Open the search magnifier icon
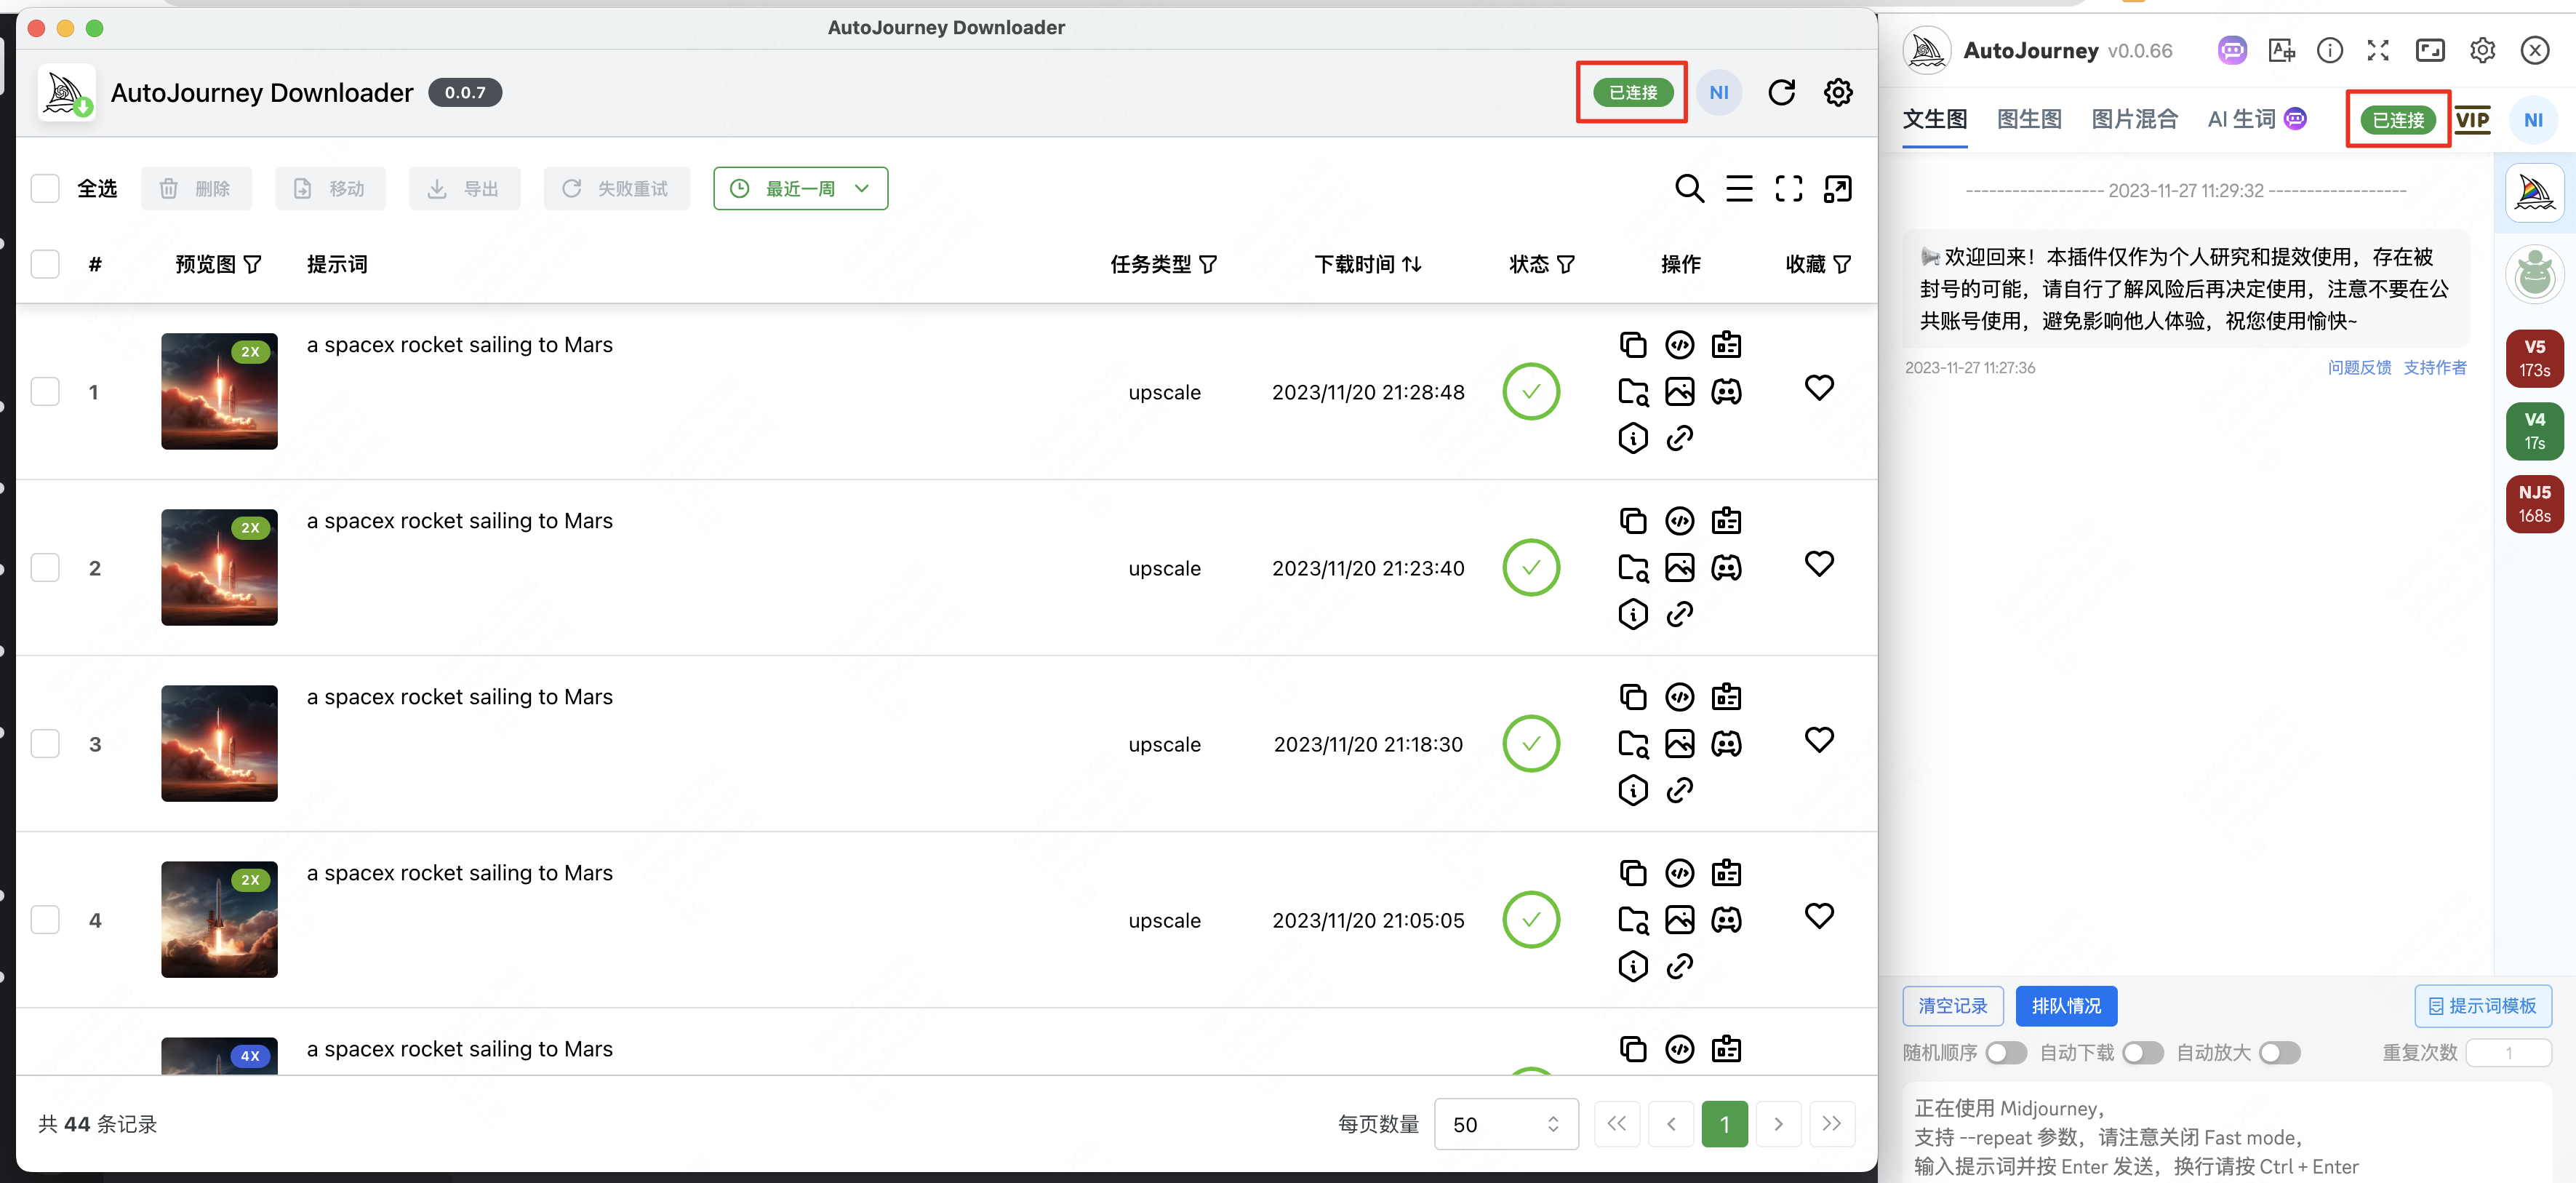The width and height of the screenshot is (2576, 1183). click(1689, 189)
